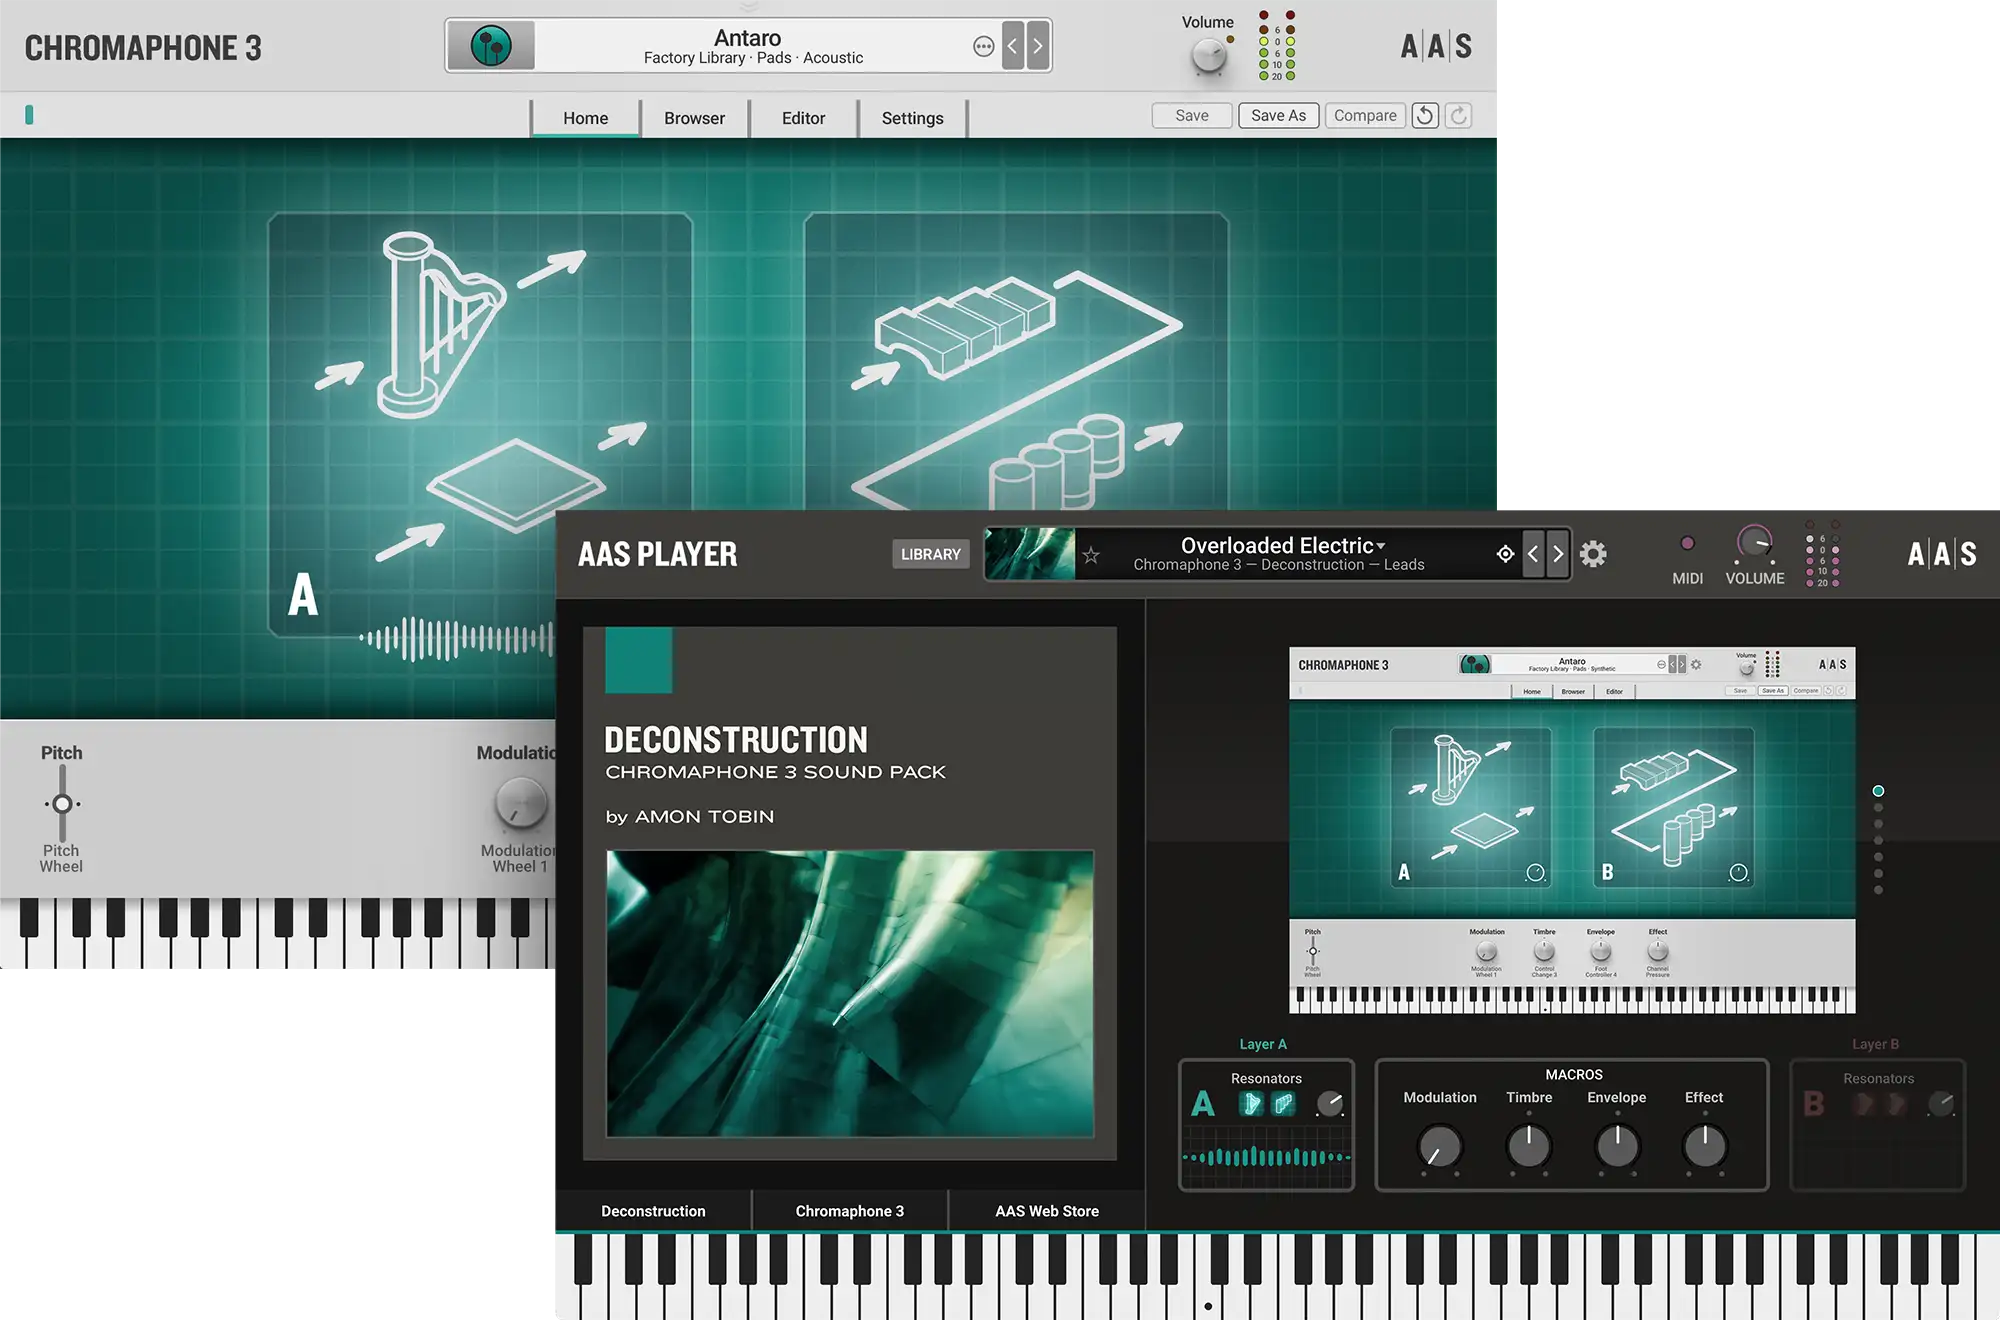Screen dimensions: 2000x1320
Task: Select next preset in AAS Player
Action: [1558, 554]
